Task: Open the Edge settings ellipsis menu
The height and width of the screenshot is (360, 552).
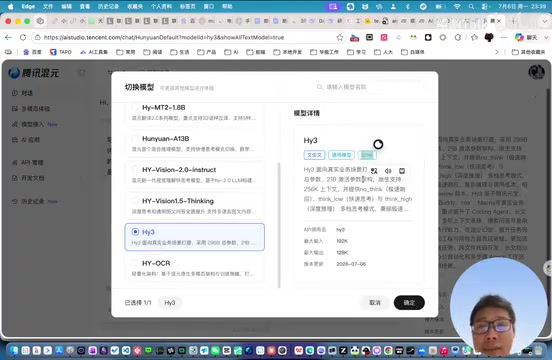Action: [x=504, y=37]
